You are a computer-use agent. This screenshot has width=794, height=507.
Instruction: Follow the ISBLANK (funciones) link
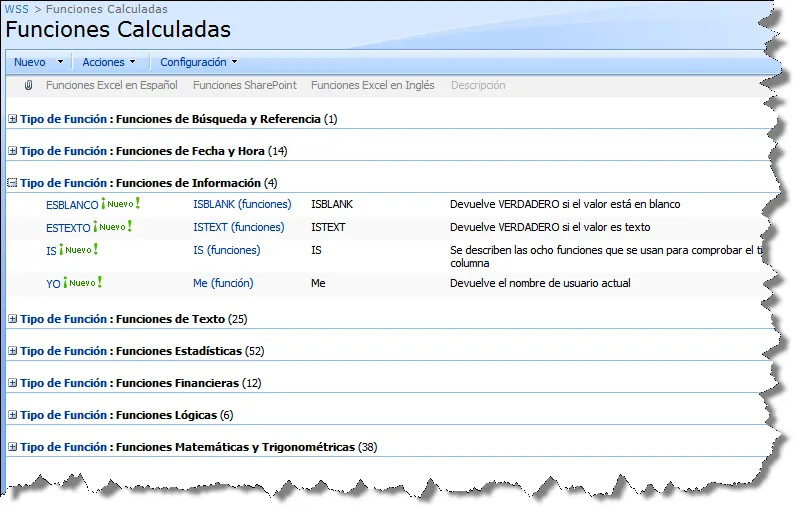point(242,204)
